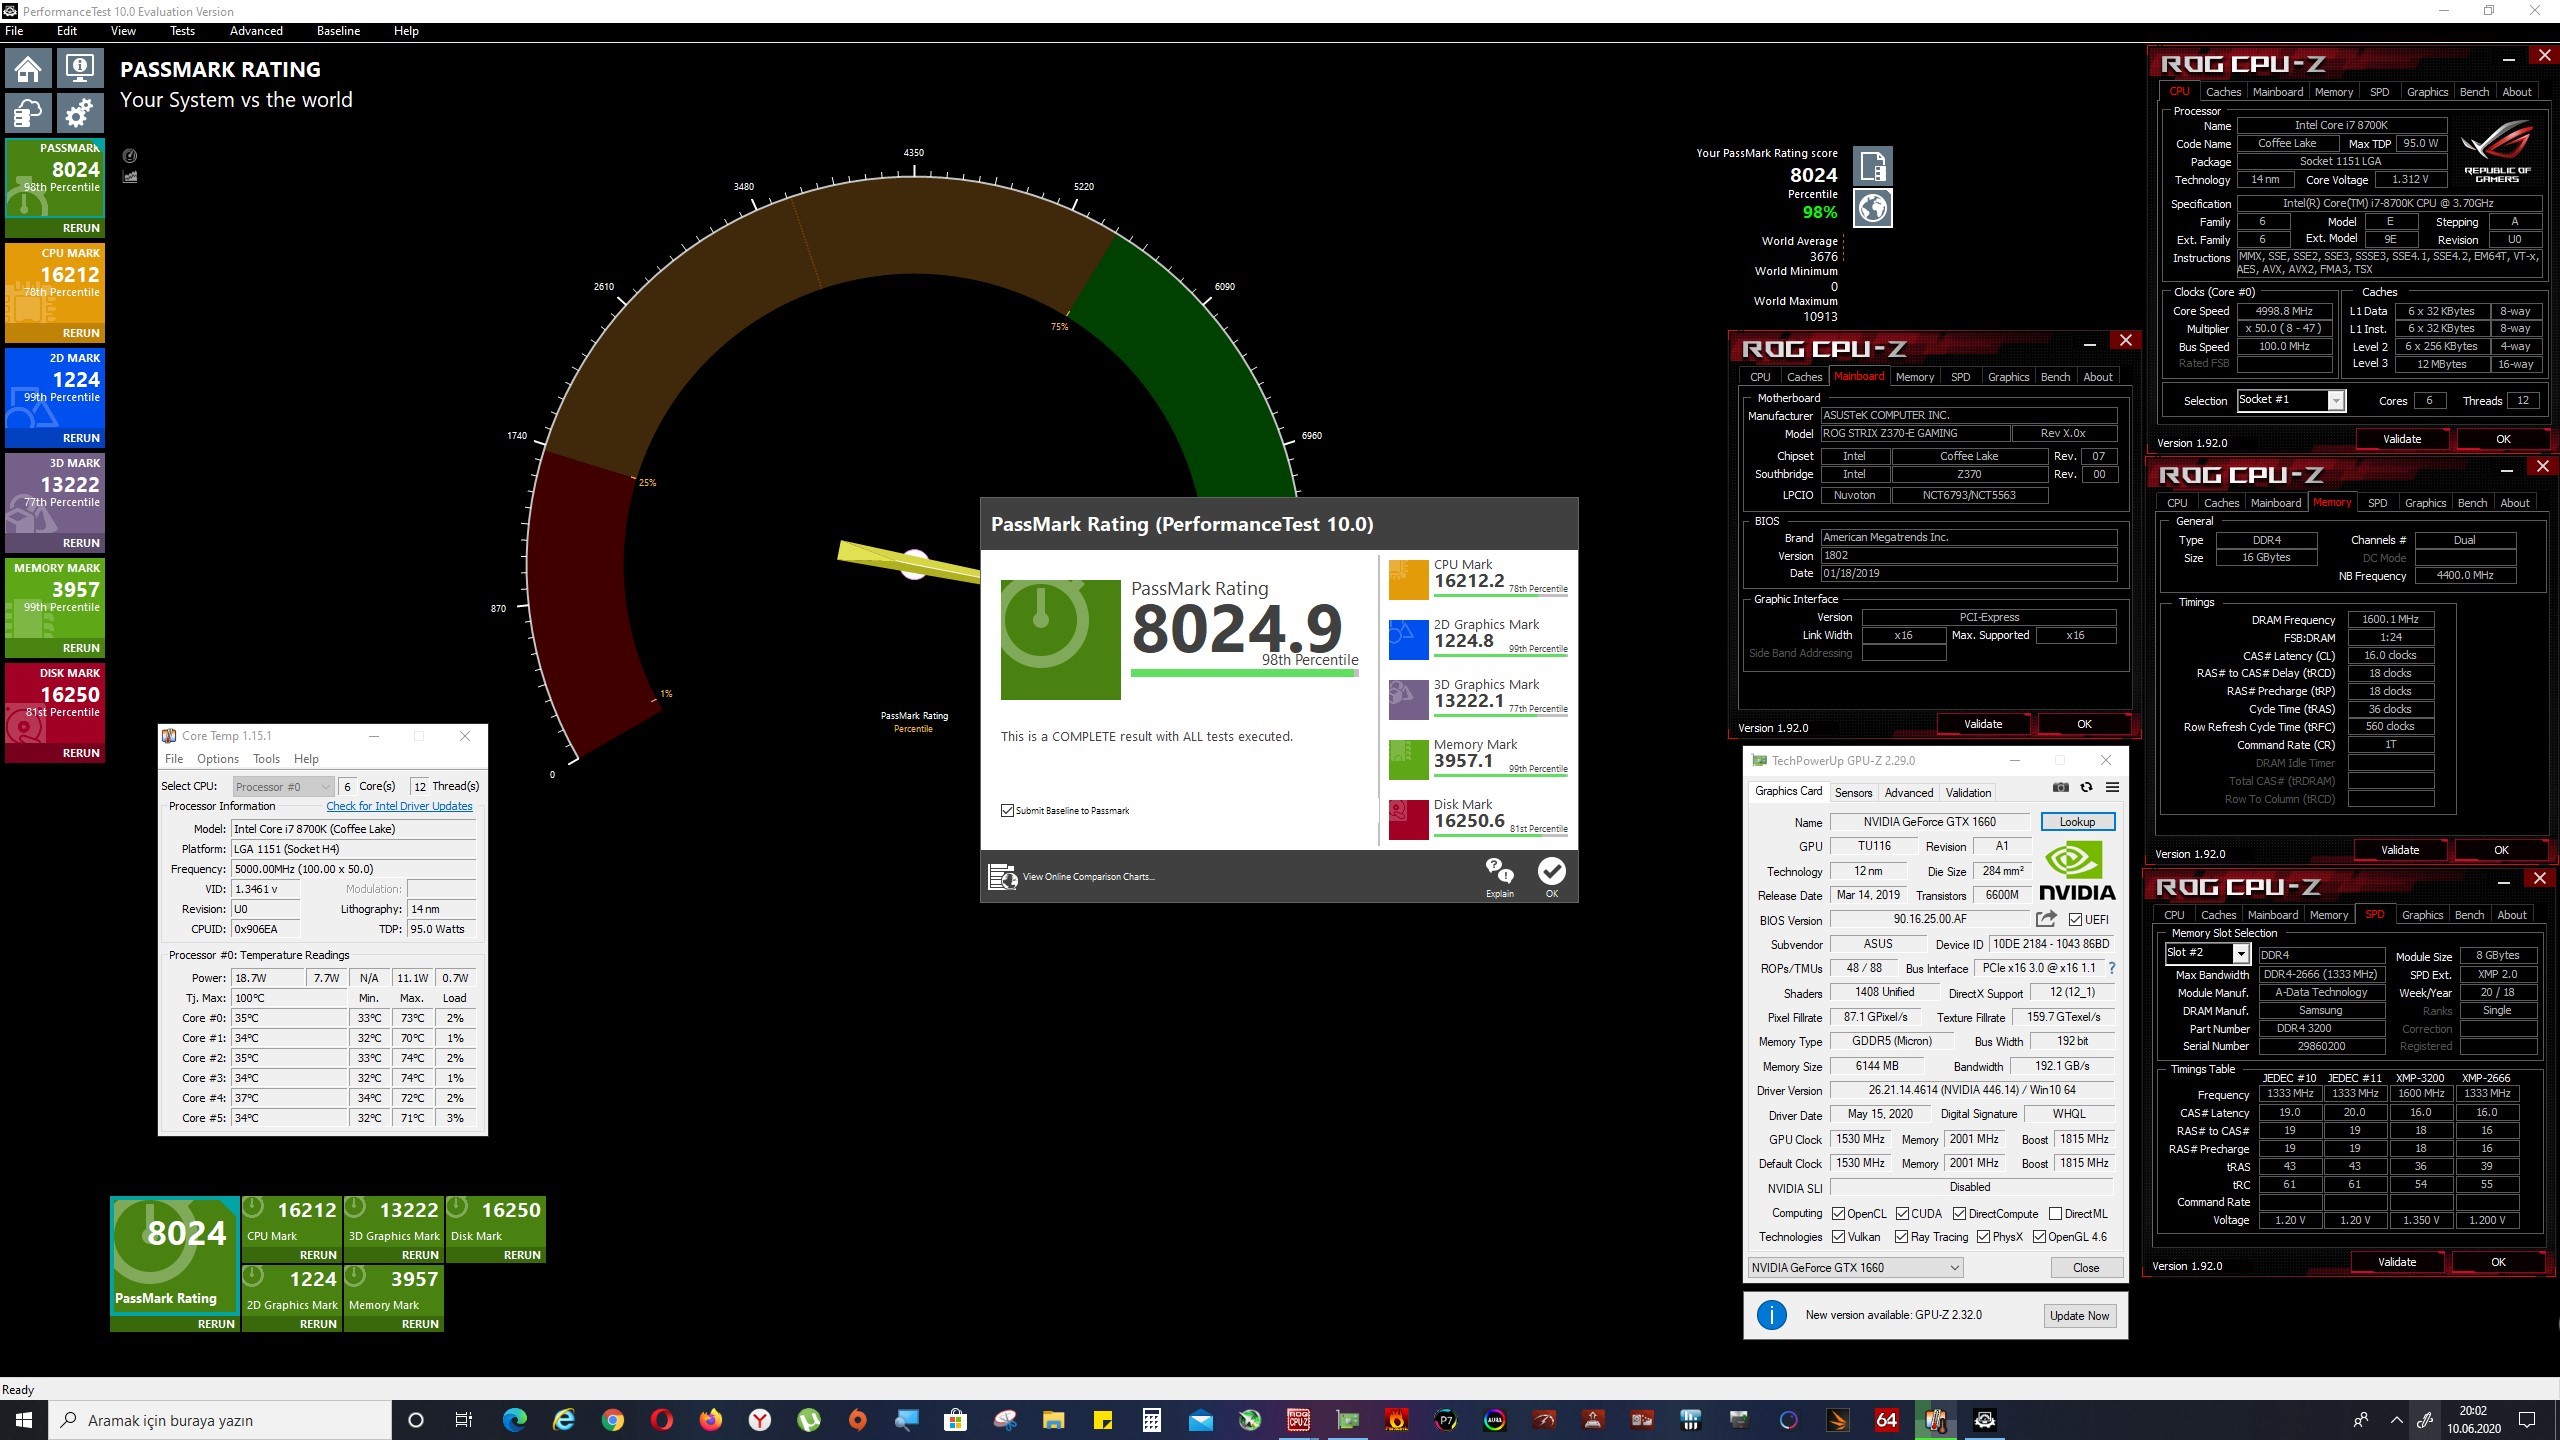Open the Mail app from the taskbar
2560x1440 pixels.
(1201, 1420)
